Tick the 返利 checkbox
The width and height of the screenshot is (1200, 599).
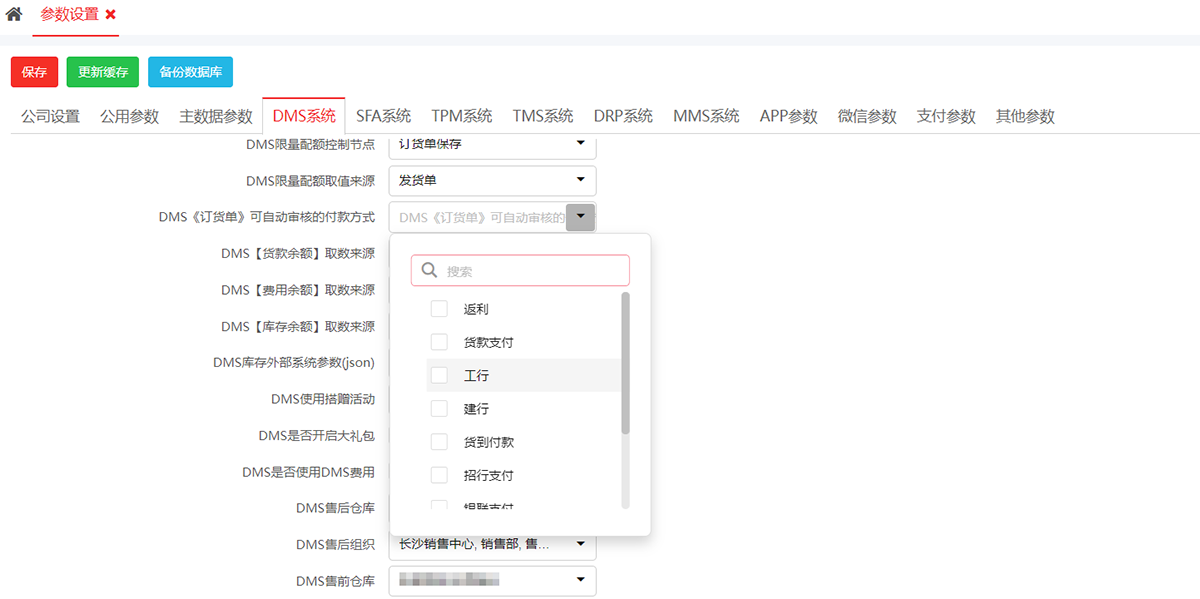(x=439, y=309)
